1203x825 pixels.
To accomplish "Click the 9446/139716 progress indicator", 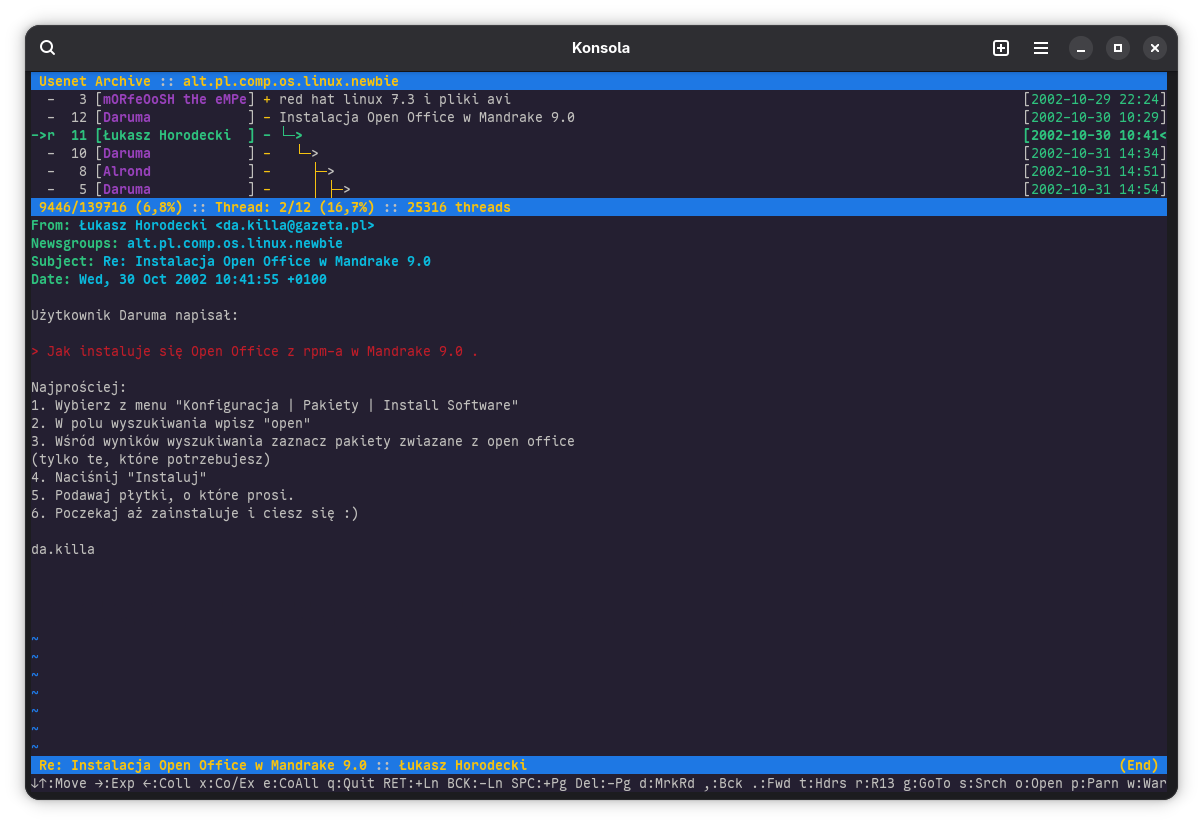I will point(85,207).
